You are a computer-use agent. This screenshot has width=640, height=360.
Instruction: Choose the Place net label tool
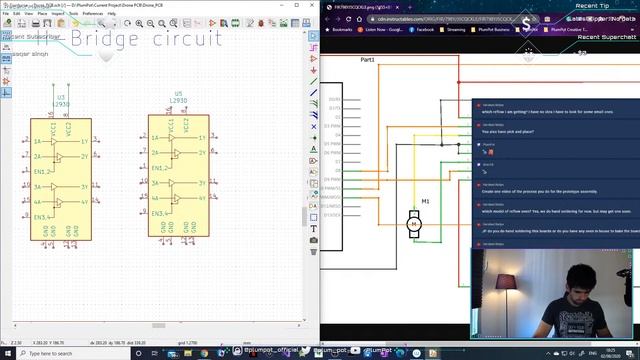point(313,149)
